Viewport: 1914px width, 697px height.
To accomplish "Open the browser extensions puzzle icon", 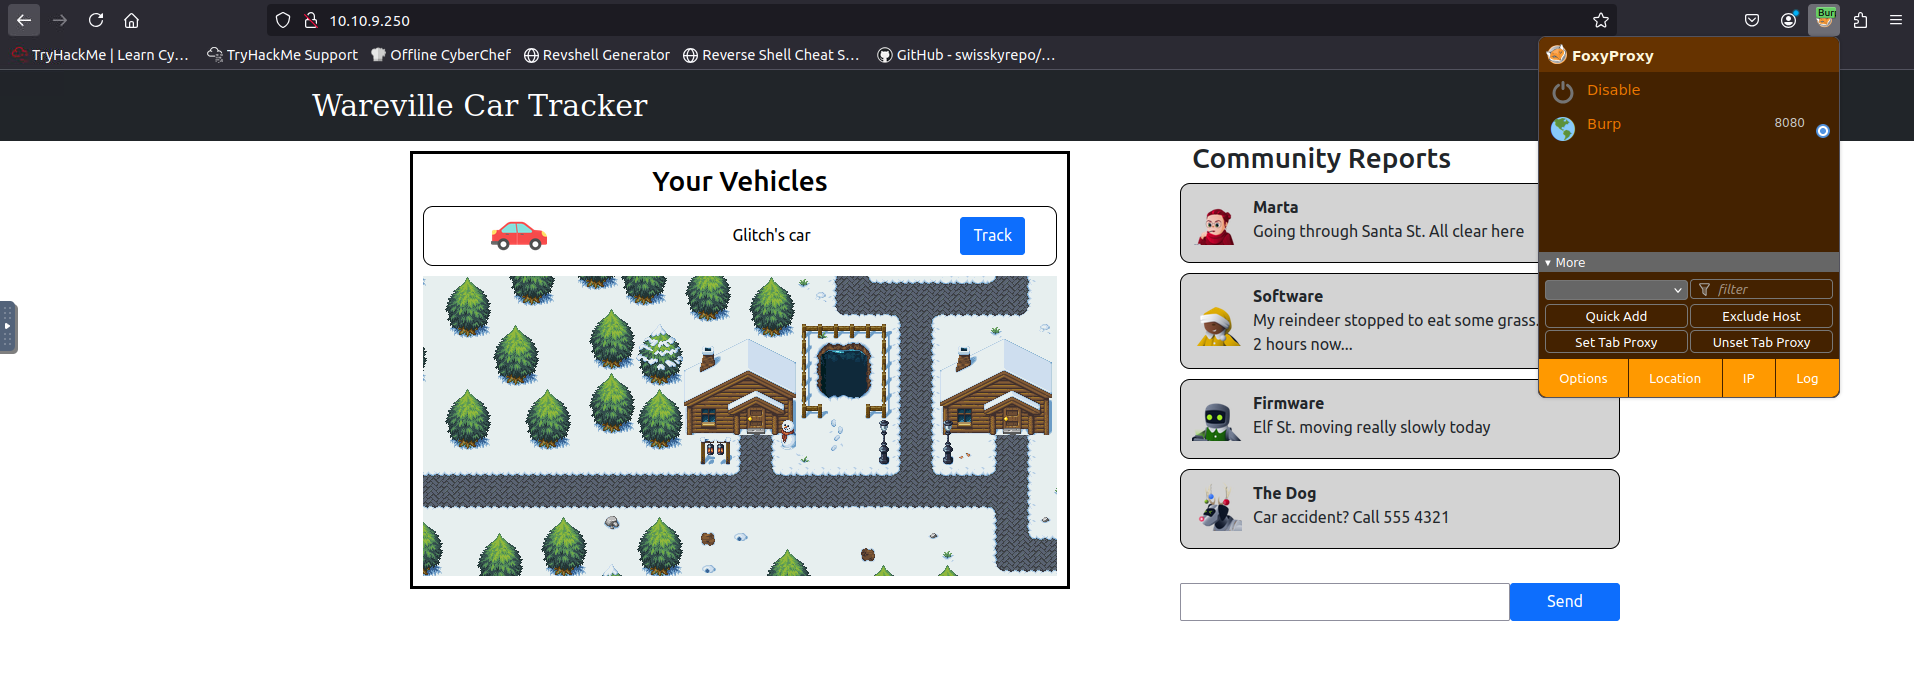I will 1860,20.
